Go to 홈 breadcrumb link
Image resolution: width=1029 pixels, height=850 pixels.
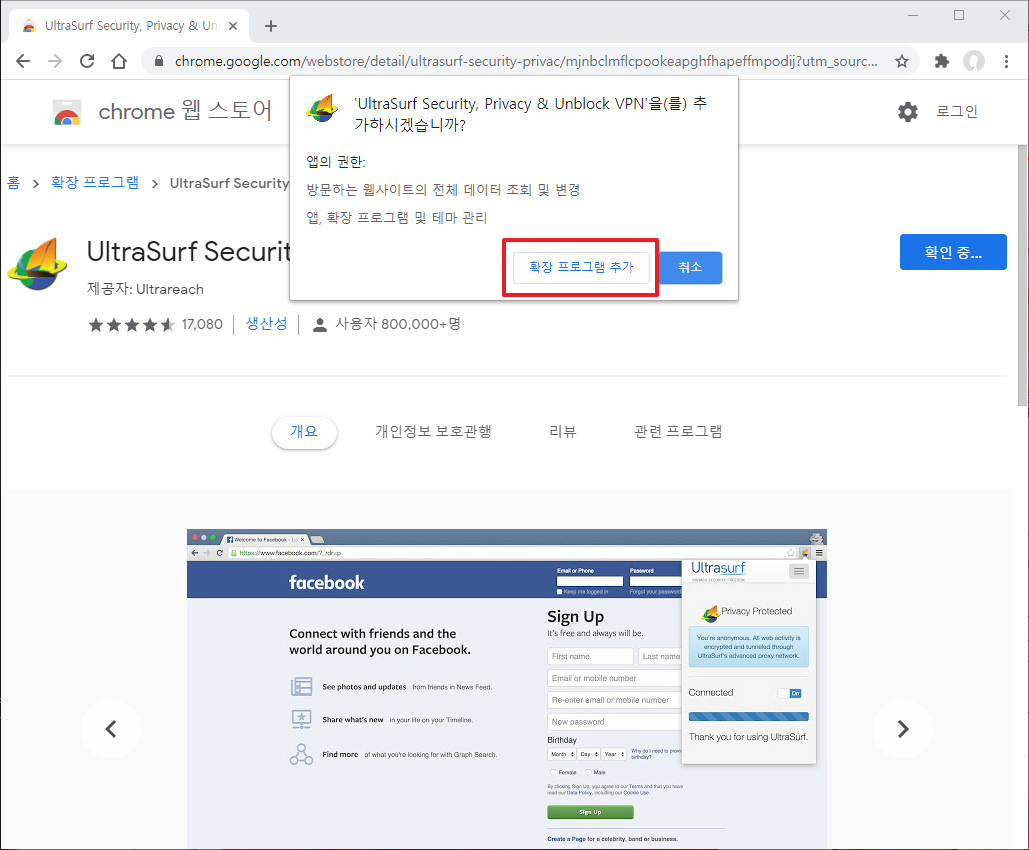(x=14, y=182)
